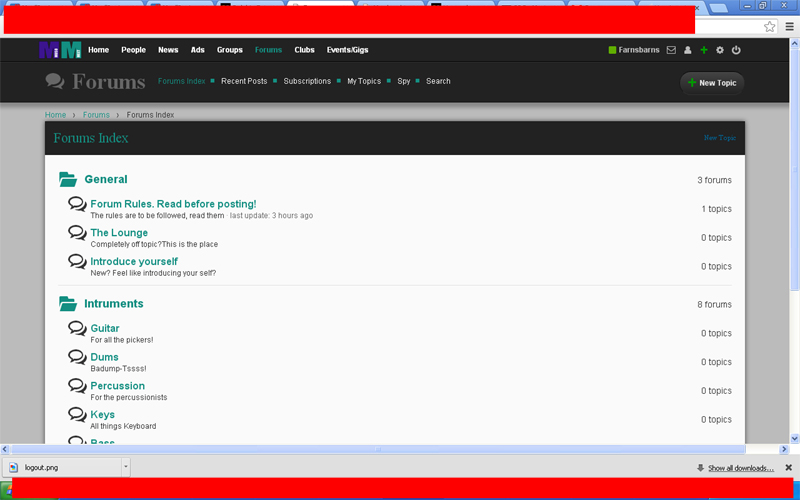
Task: Click the green plus icon in top bar
Action: [703, 50]
